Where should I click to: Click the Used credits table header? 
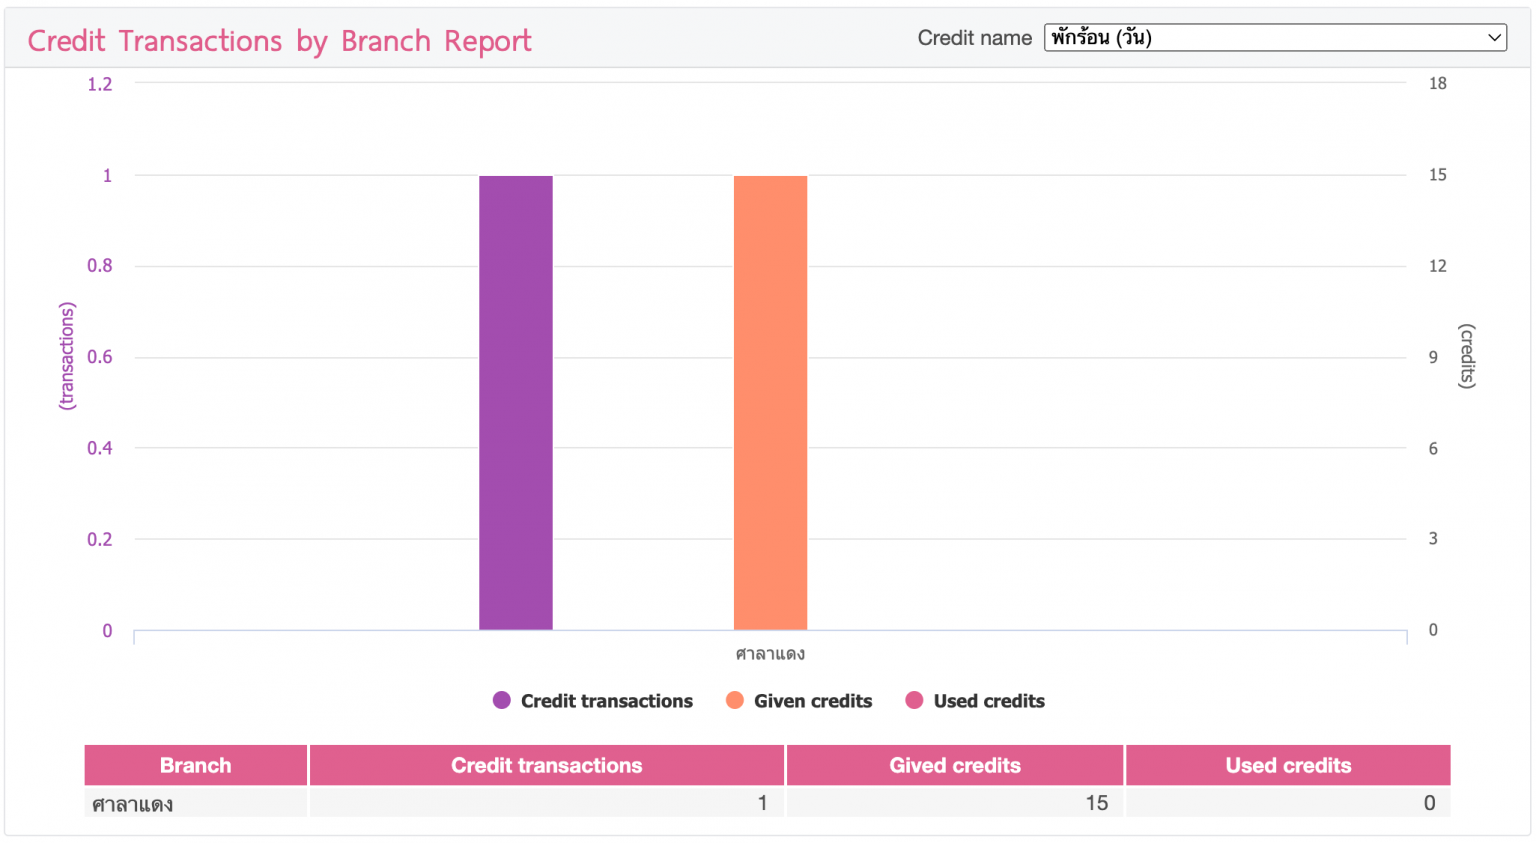click(x=1288, y=765)
